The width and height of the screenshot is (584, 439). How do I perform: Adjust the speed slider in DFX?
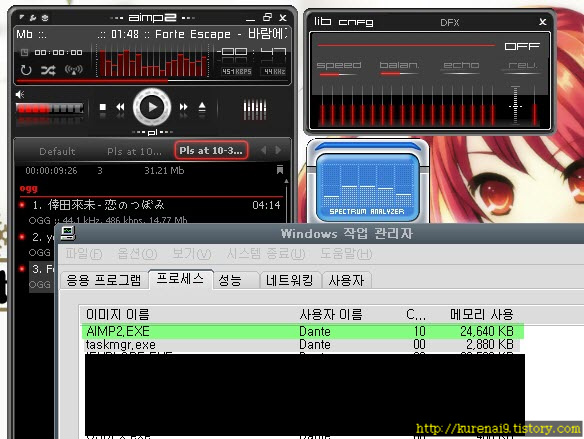coord(339,74)
